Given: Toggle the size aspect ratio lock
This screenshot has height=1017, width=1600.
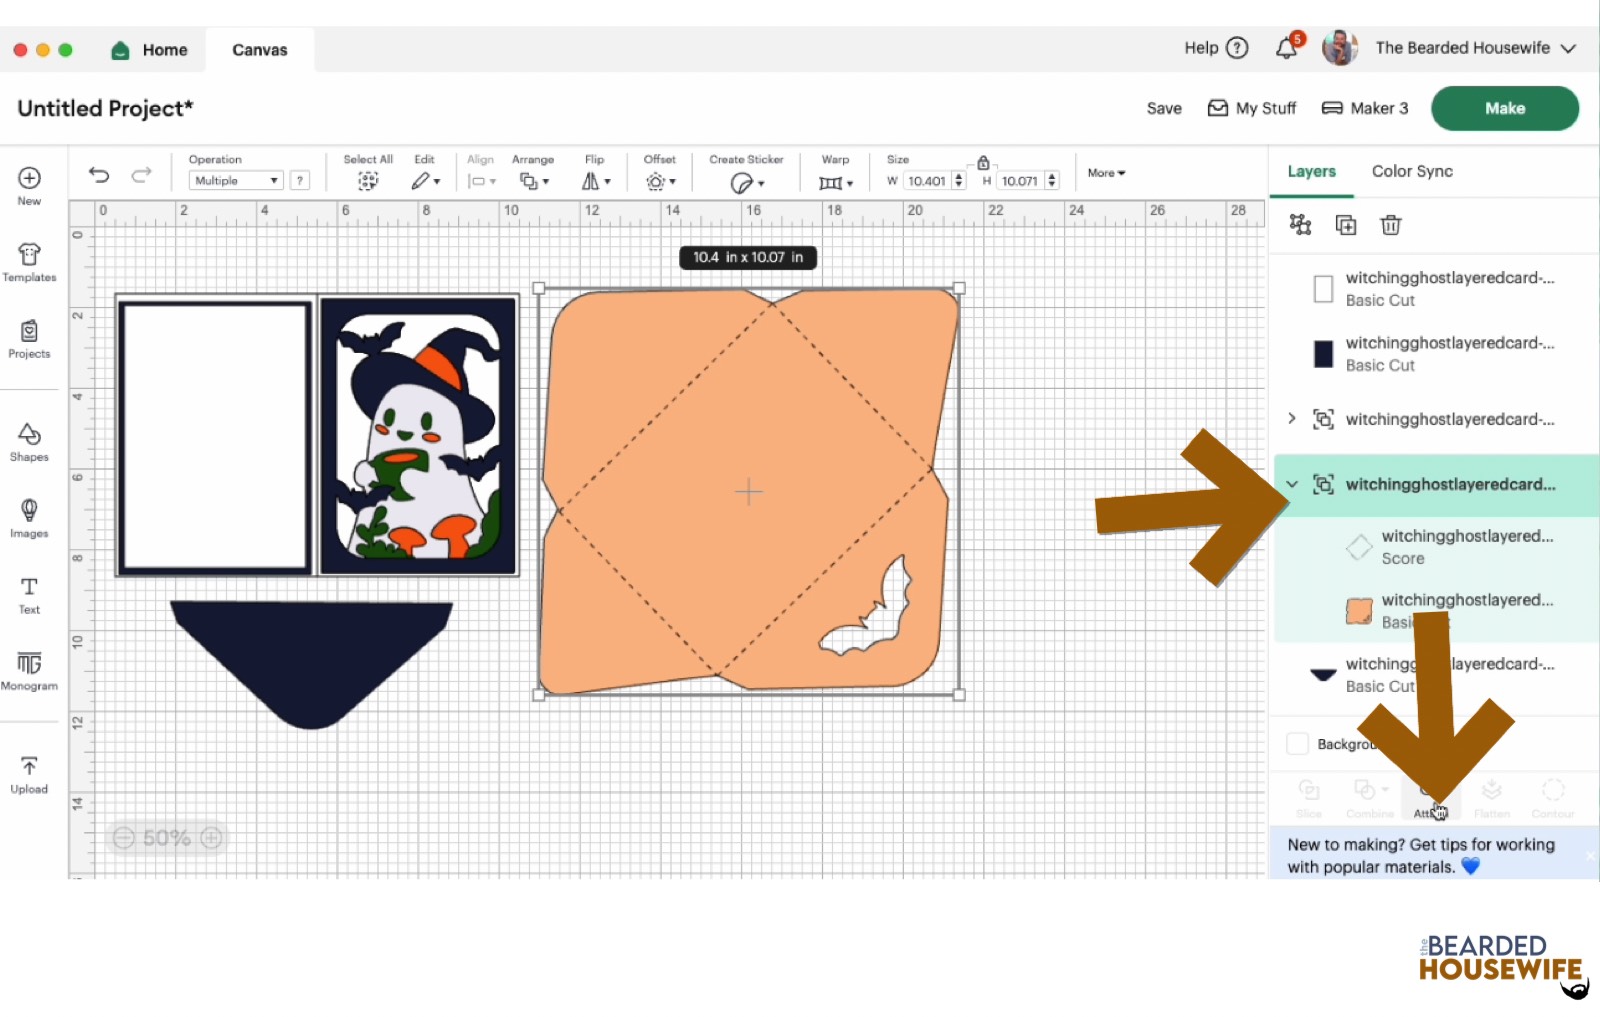Looking at the screenshot, I should (x=983, y=162).
